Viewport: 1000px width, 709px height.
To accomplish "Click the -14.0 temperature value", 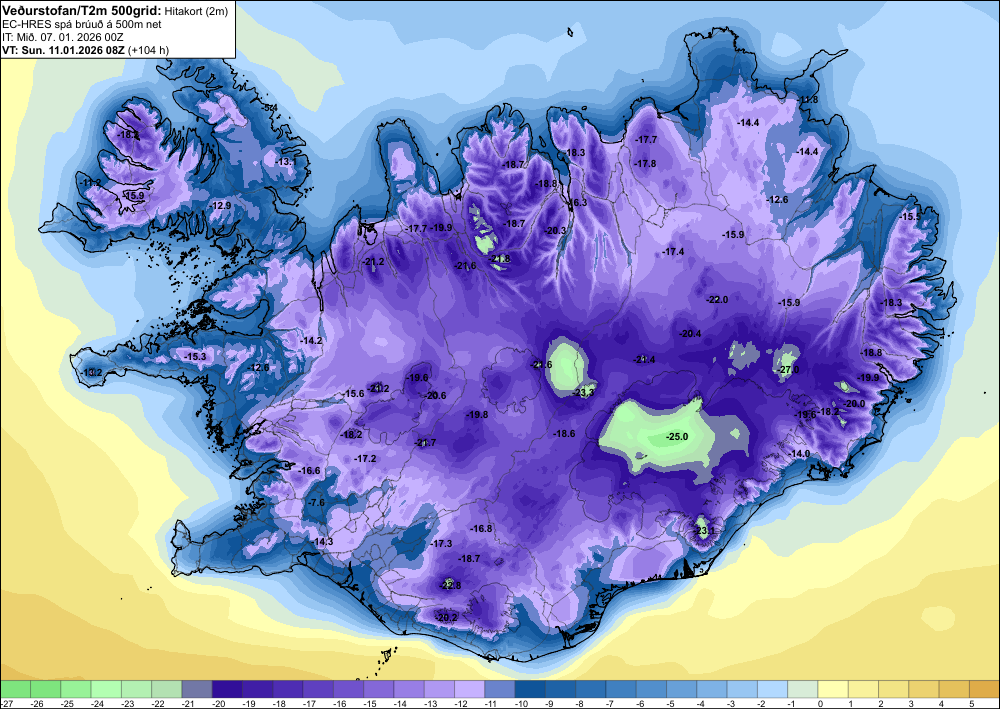I will [x=799, y=453].
